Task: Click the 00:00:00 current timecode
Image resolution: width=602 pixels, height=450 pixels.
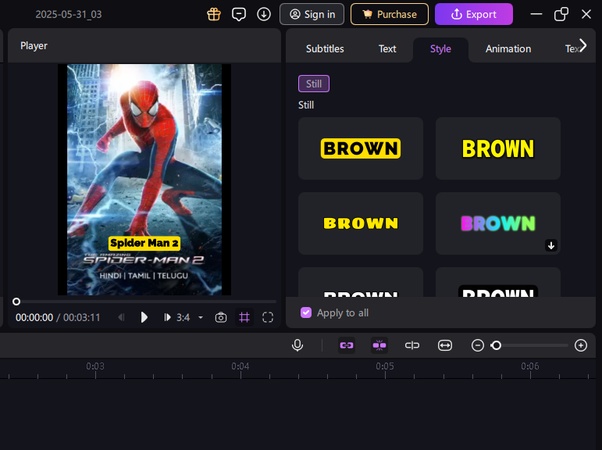Action: (34, 318)
